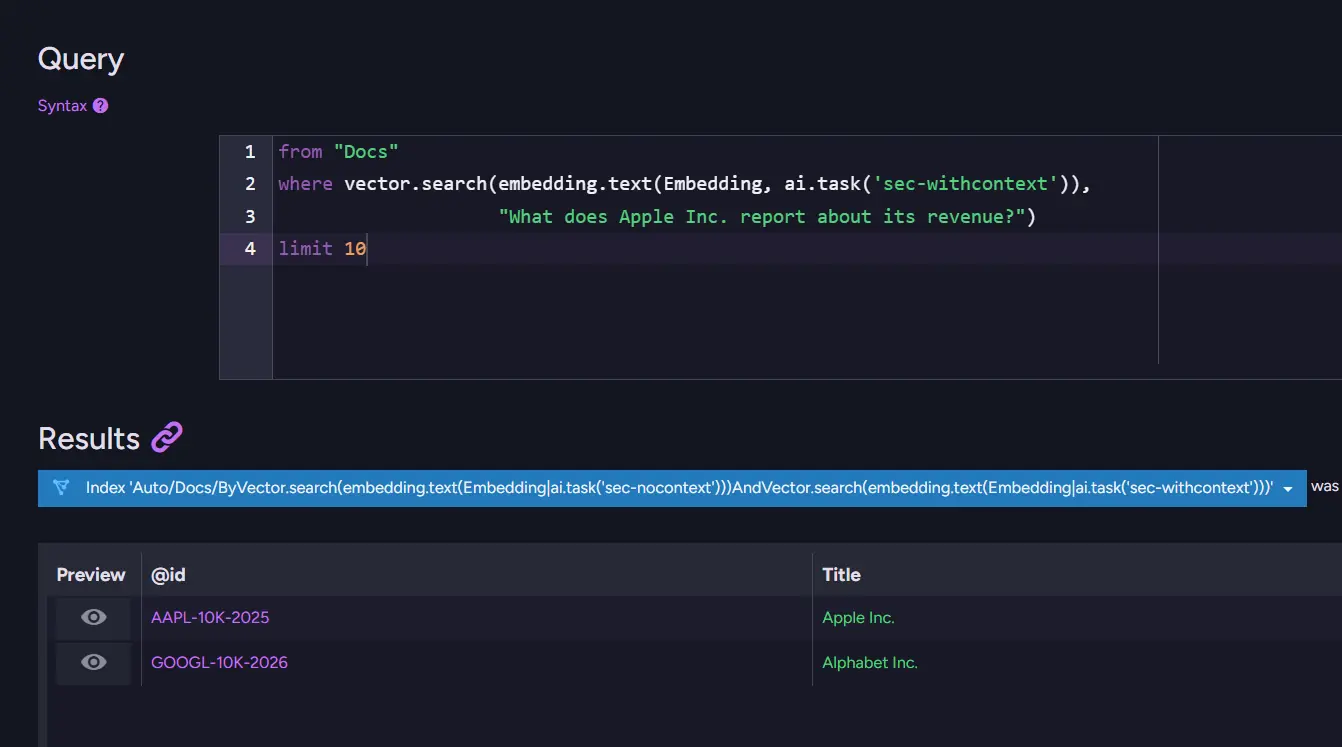Sort by the @id column header
Viewport: 1342px width, 747px height.
(x=168, y=575)
